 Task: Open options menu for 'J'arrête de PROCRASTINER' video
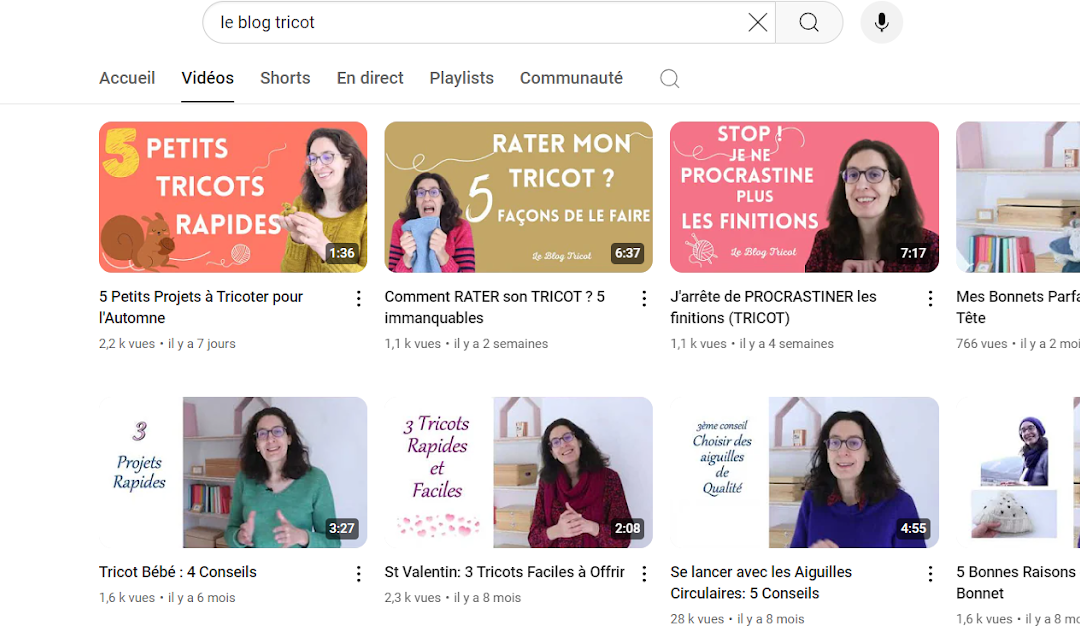[x=930, y=298]
